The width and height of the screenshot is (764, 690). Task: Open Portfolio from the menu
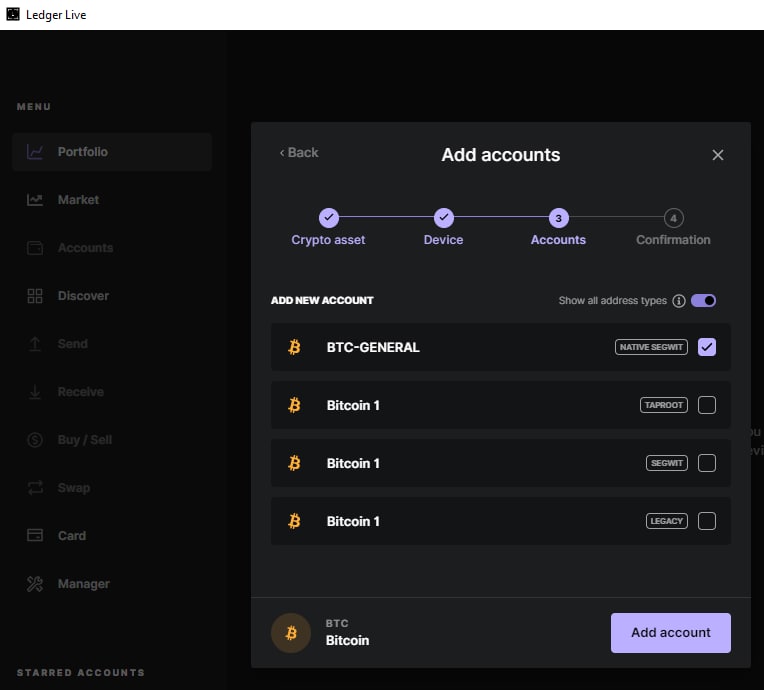point(112,152)
